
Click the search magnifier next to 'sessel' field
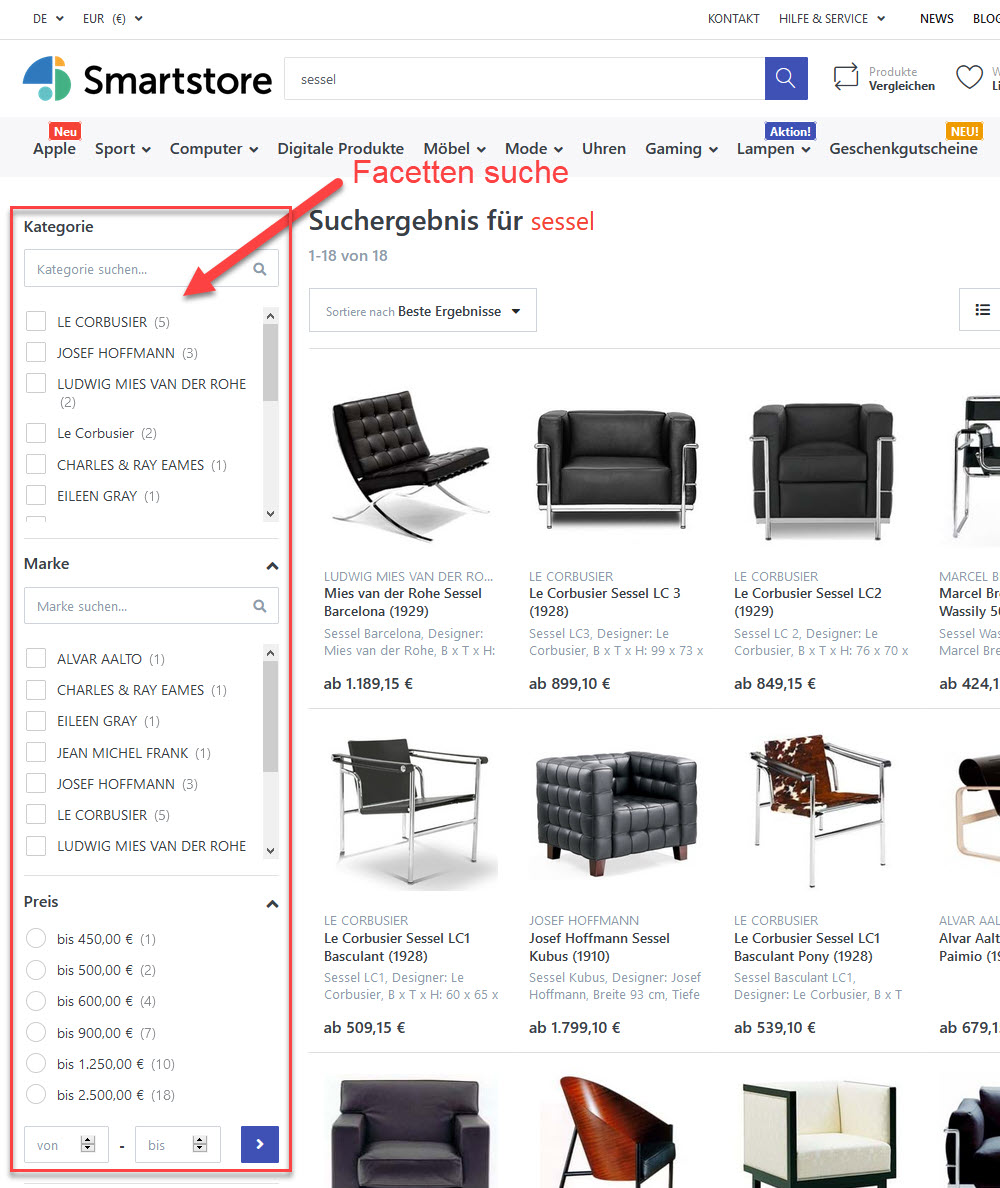(785, 78)
